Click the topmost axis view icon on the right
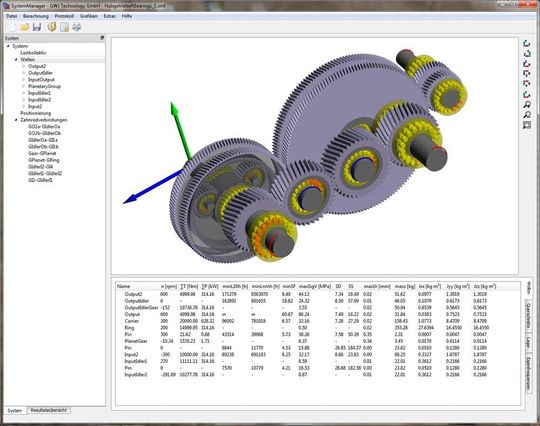The width and height of the screenshot is (540, 426). pyautogui.click(x=527, y=44)
